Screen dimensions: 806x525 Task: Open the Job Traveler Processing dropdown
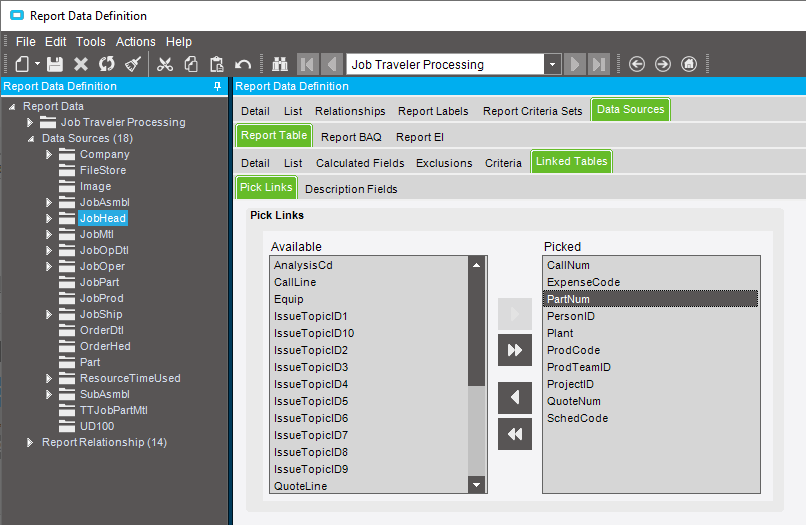[x=552, y=64]
